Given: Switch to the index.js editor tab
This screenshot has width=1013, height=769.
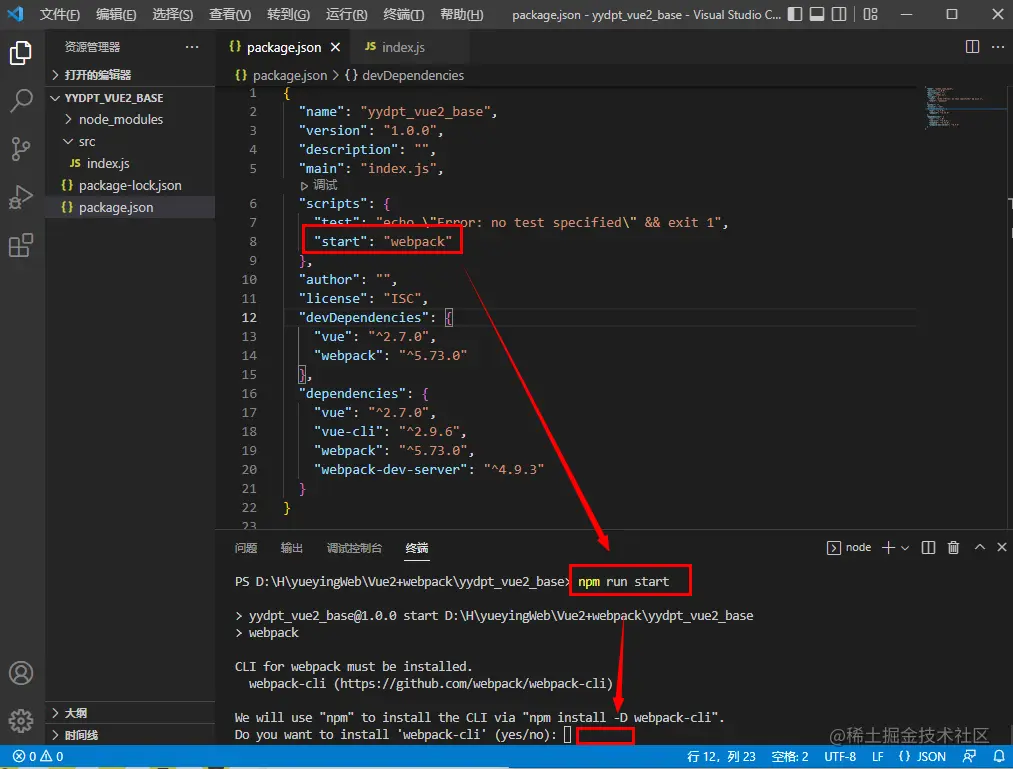Looking at the screenshot, I should (404, 47).
